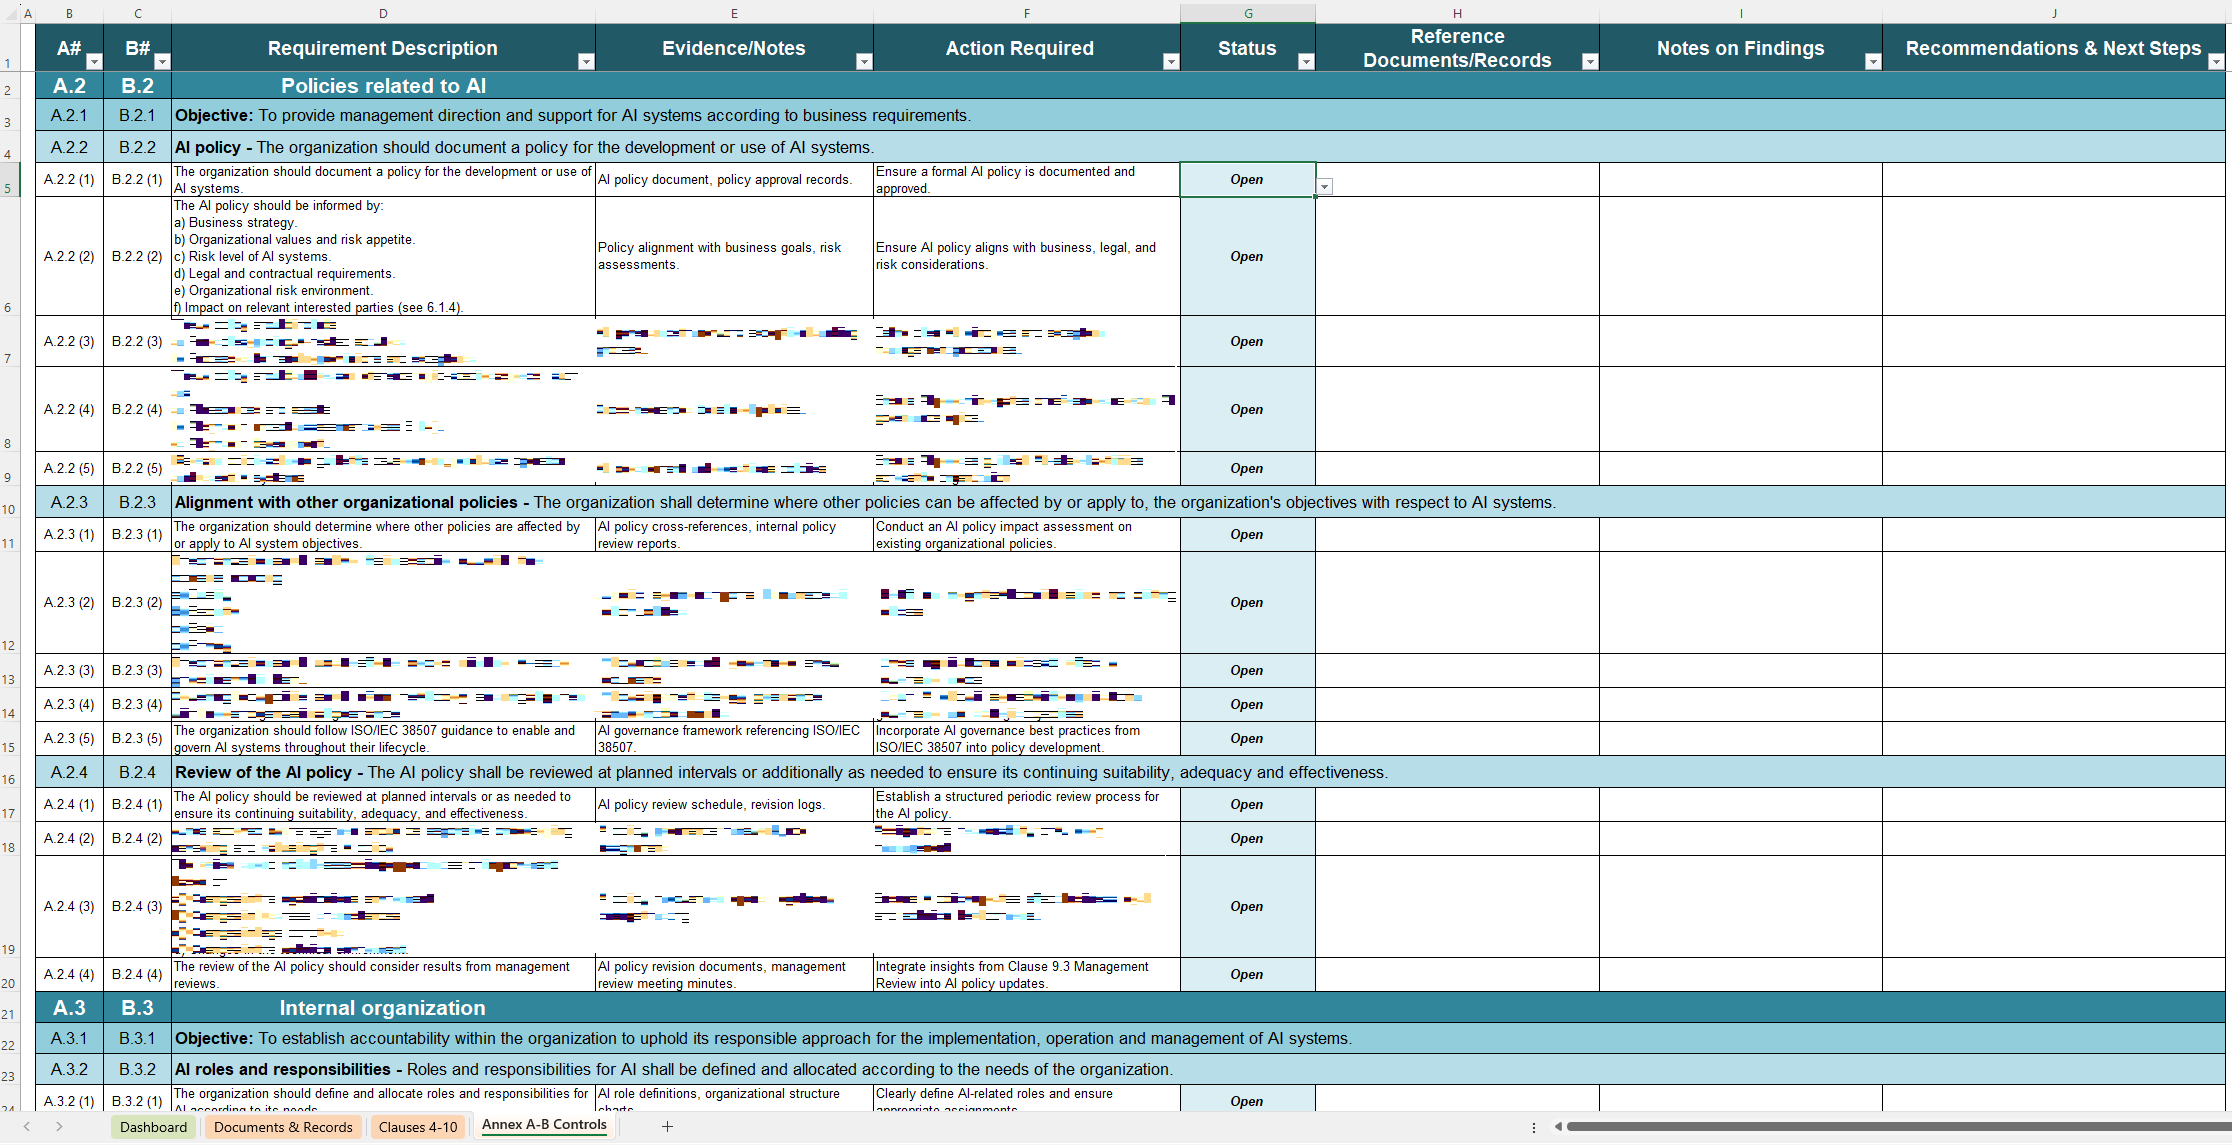The image size is (2232, 1145).
Task: Select column H header
Action: (x=1457, y=13)
